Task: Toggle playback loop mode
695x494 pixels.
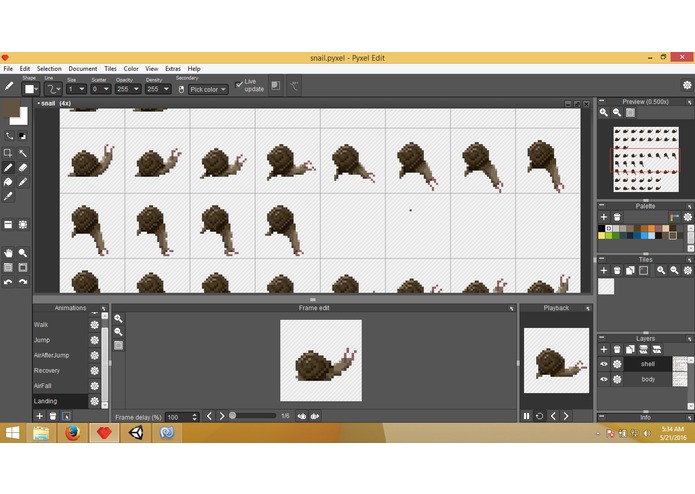Action: pyautogui.click(x=539, y=416)
